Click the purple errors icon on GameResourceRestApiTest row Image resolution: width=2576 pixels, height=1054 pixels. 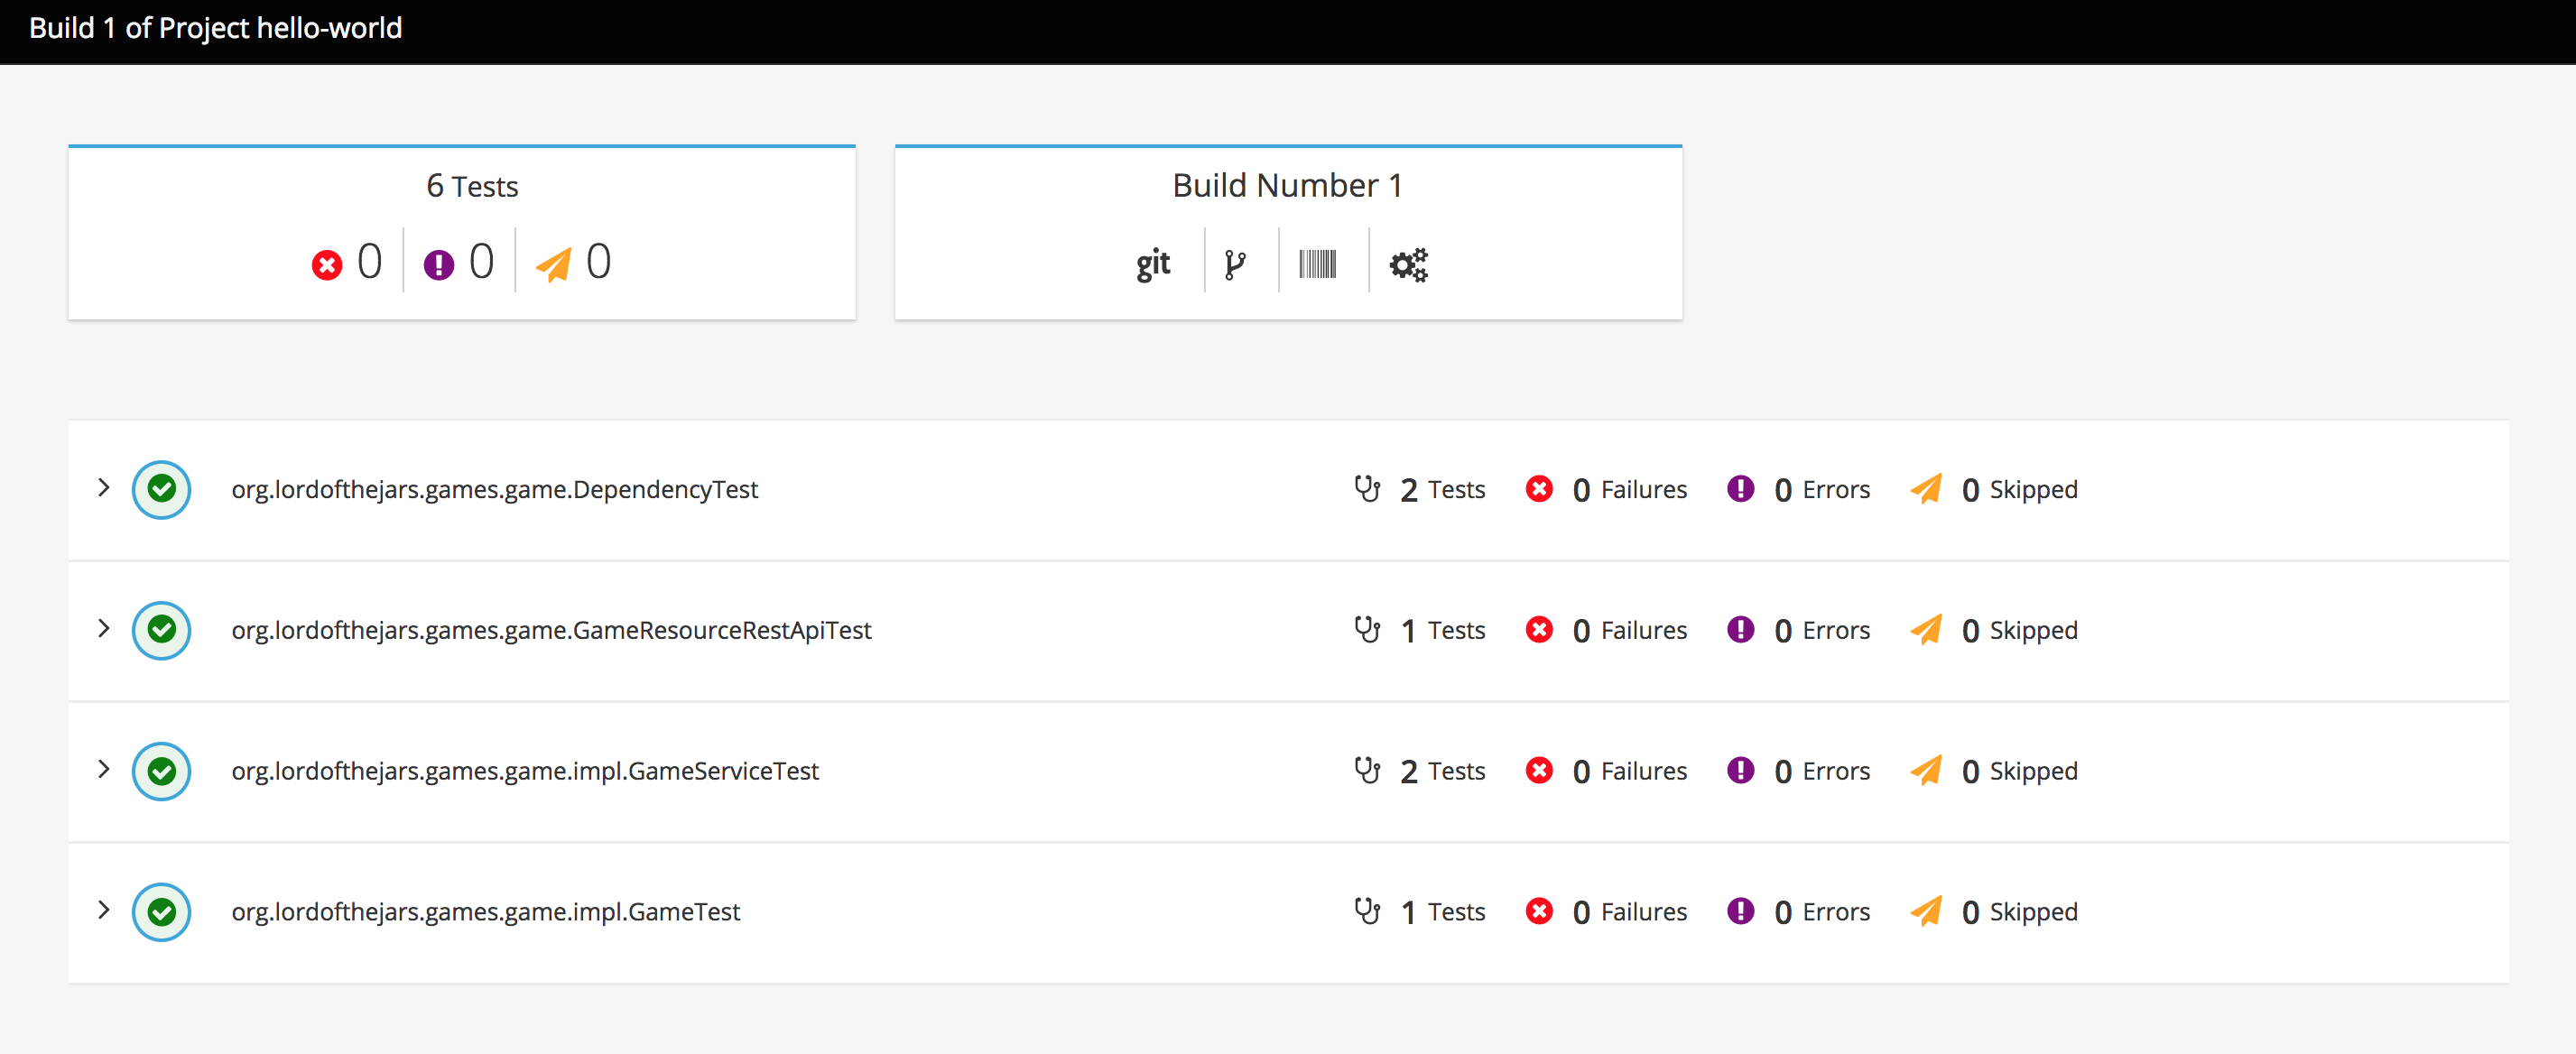point(1740,629)
